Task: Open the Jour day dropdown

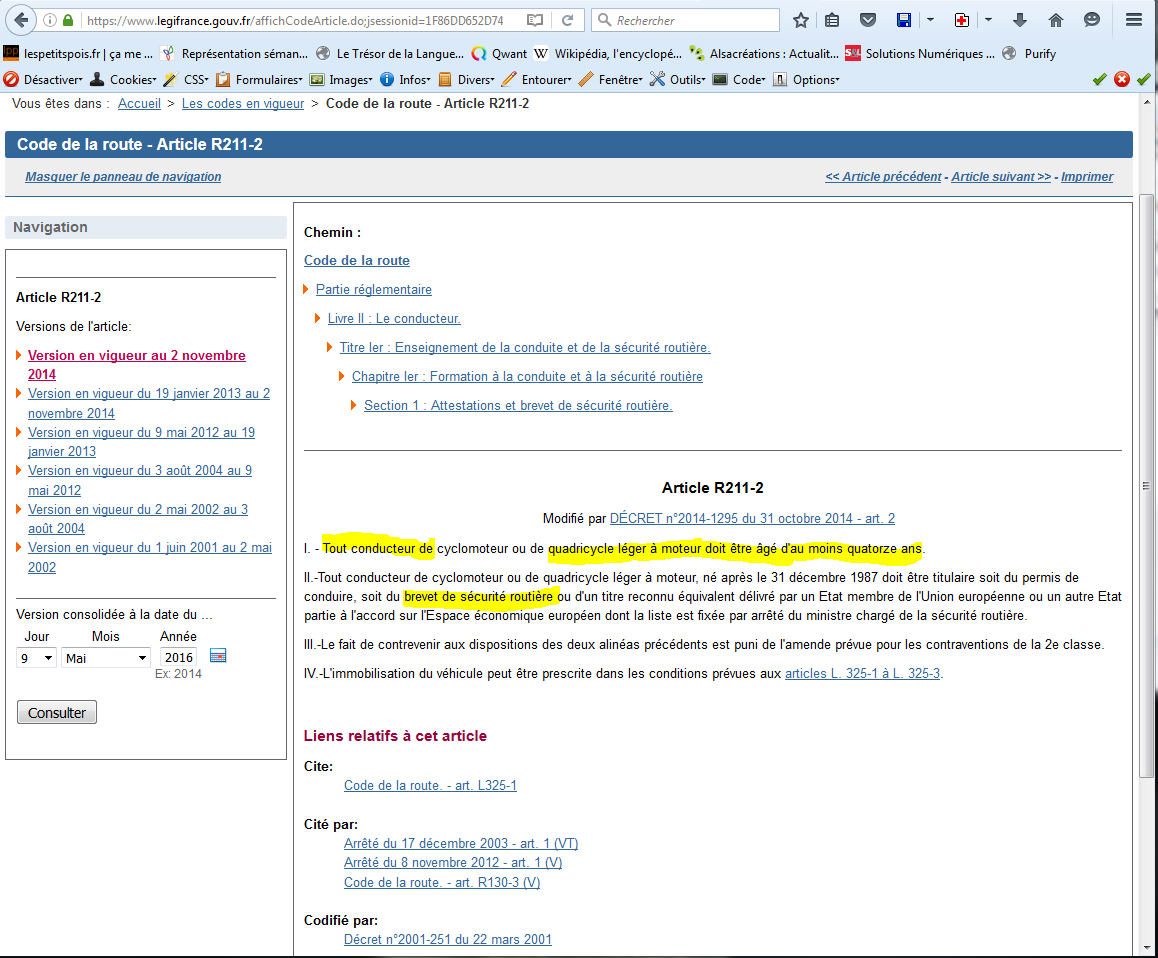Action: 36,657
